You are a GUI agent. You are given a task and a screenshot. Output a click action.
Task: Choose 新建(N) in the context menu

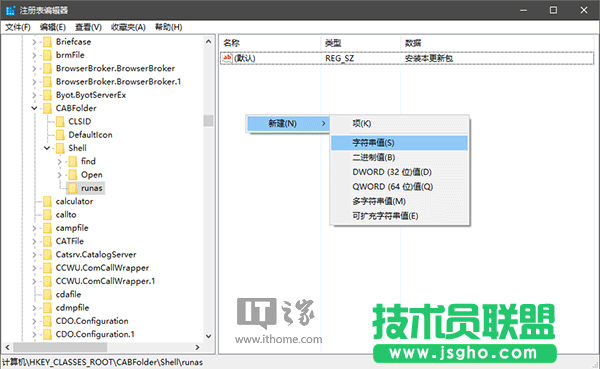tap(288, 124)
